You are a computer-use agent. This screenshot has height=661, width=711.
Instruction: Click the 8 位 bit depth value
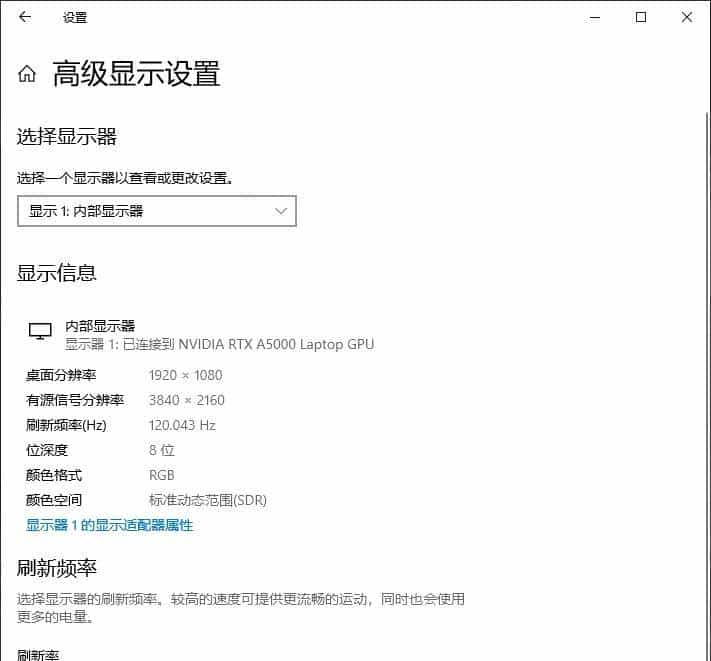tap(161, 450)
